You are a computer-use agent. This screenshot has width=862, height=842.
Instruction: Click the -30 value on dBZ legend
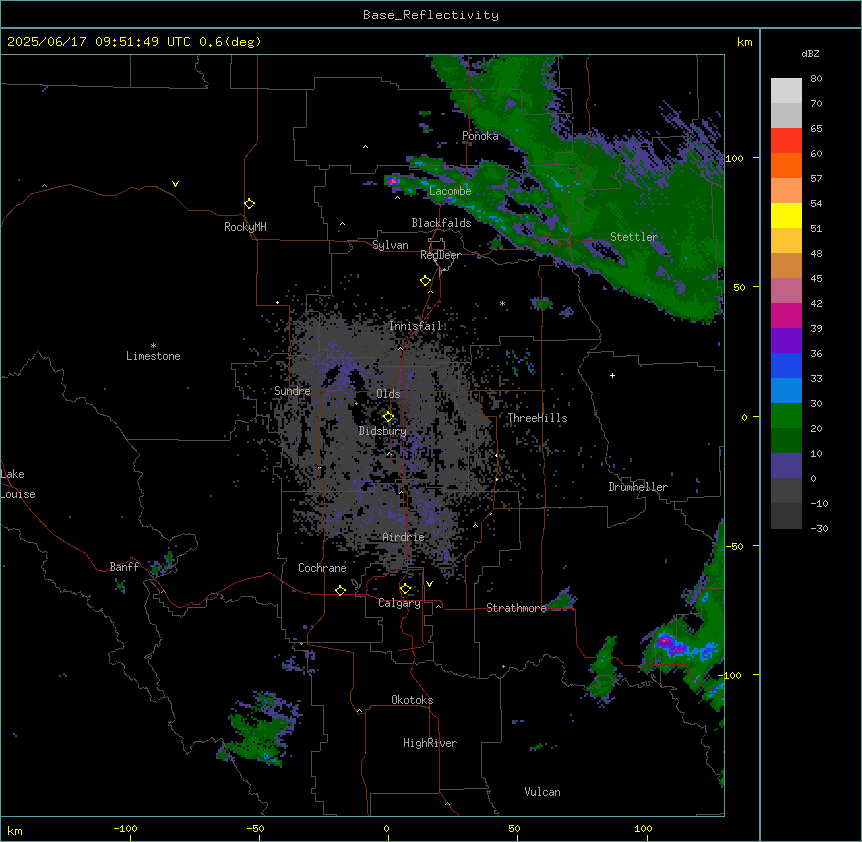[819, 529]
